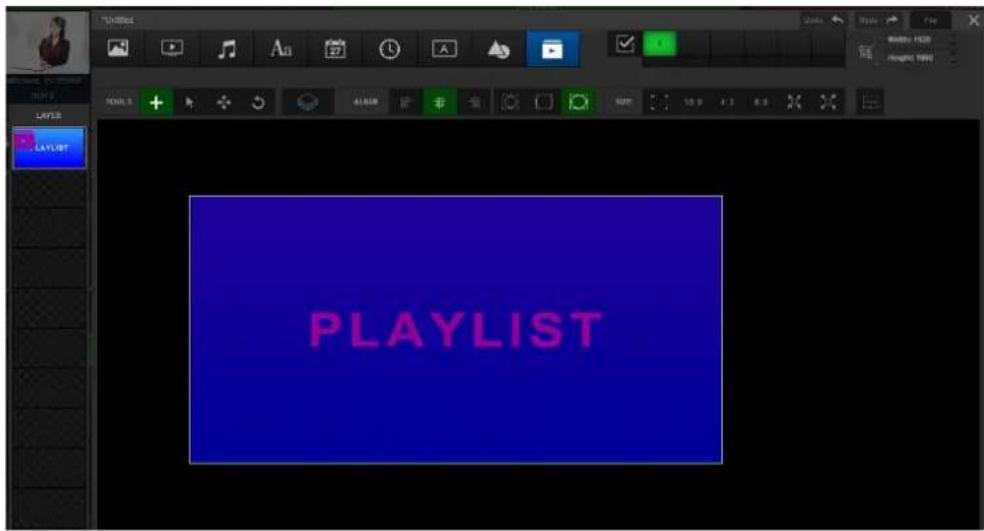This screenshot has height=531, width=984.
Task: Choose the pointer select tool
Action: (x=190, y=102)
